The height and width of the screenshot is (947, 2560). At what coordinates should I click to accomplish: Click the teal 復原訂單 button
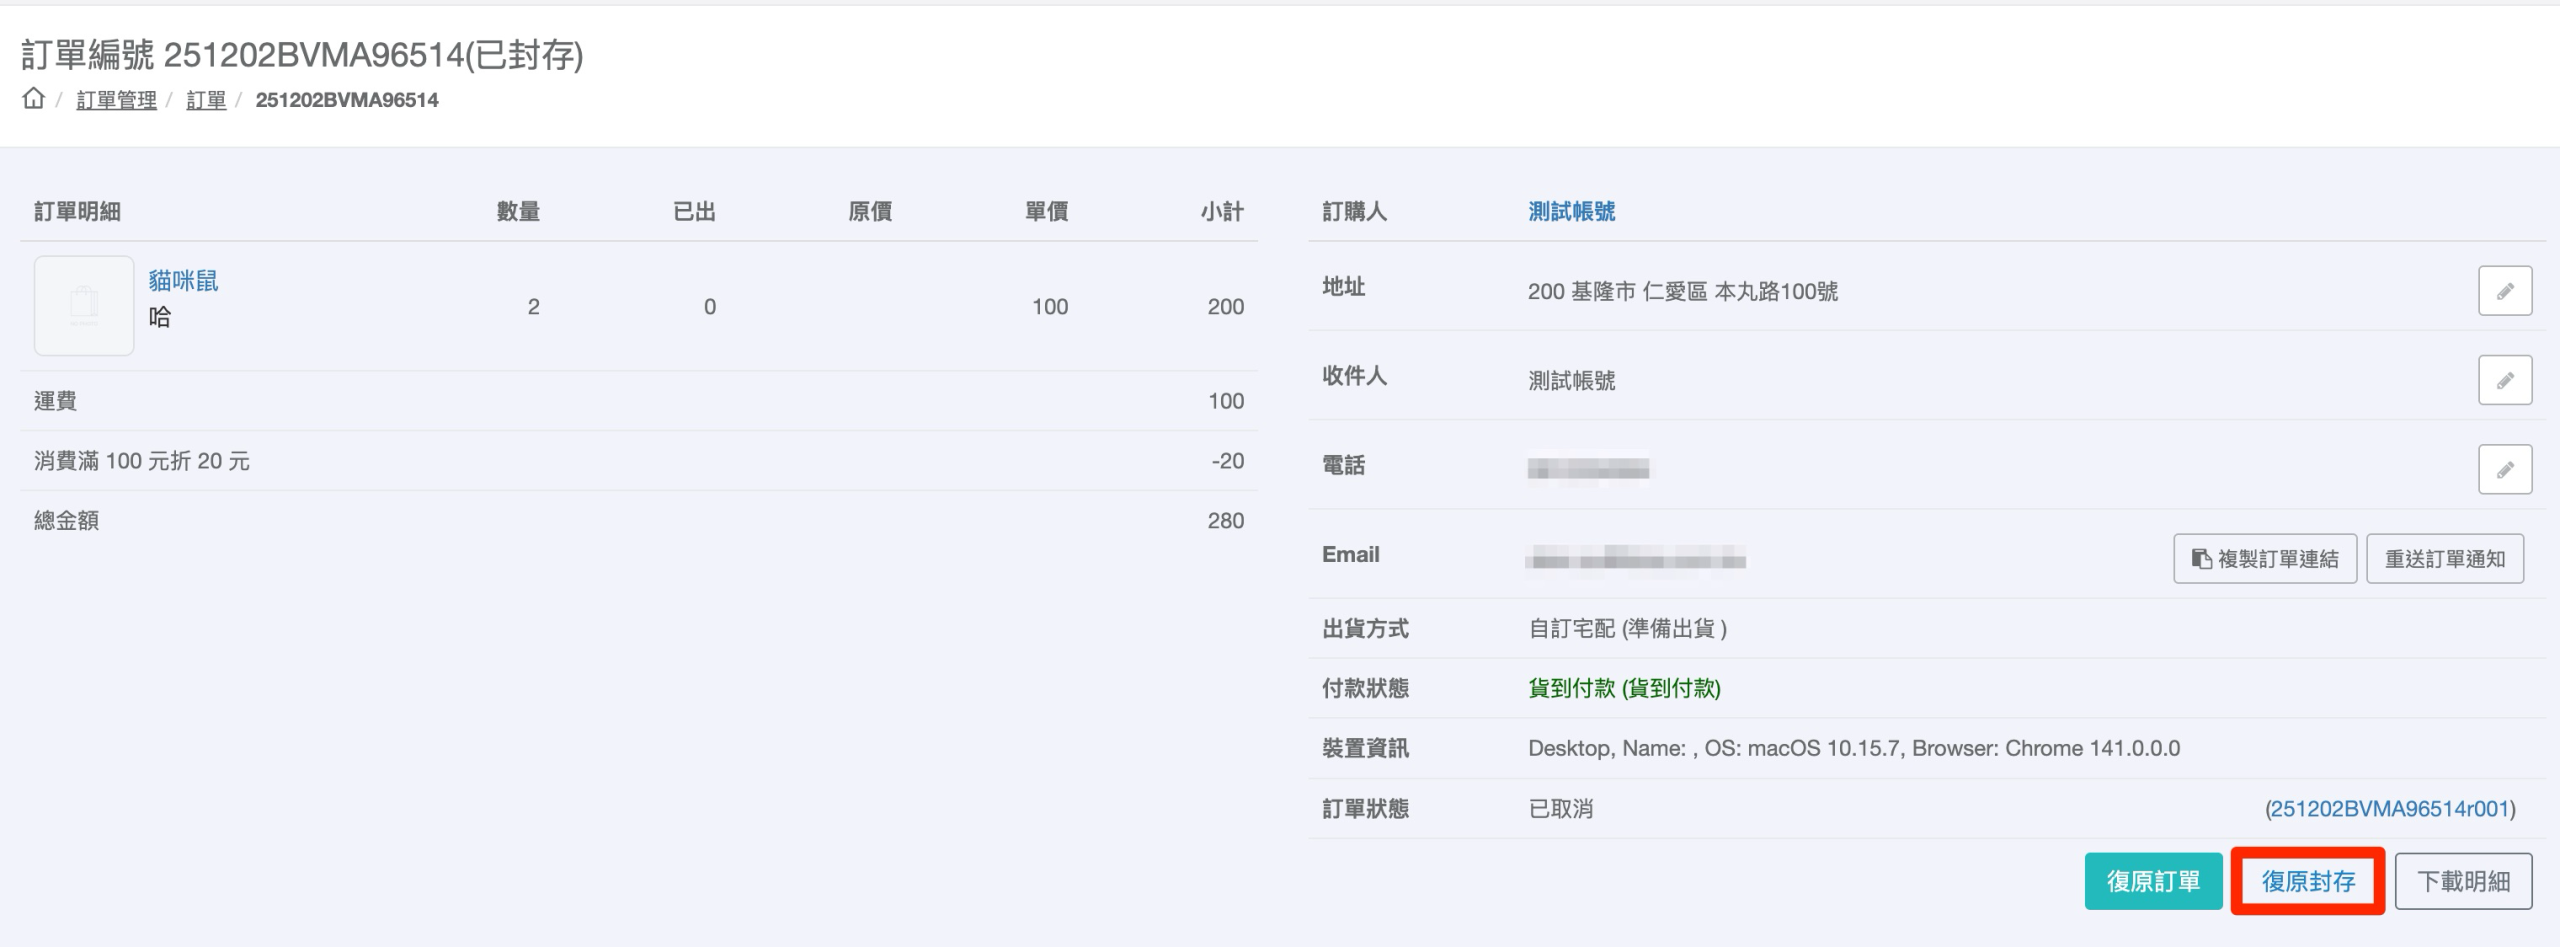point(2153,881)
